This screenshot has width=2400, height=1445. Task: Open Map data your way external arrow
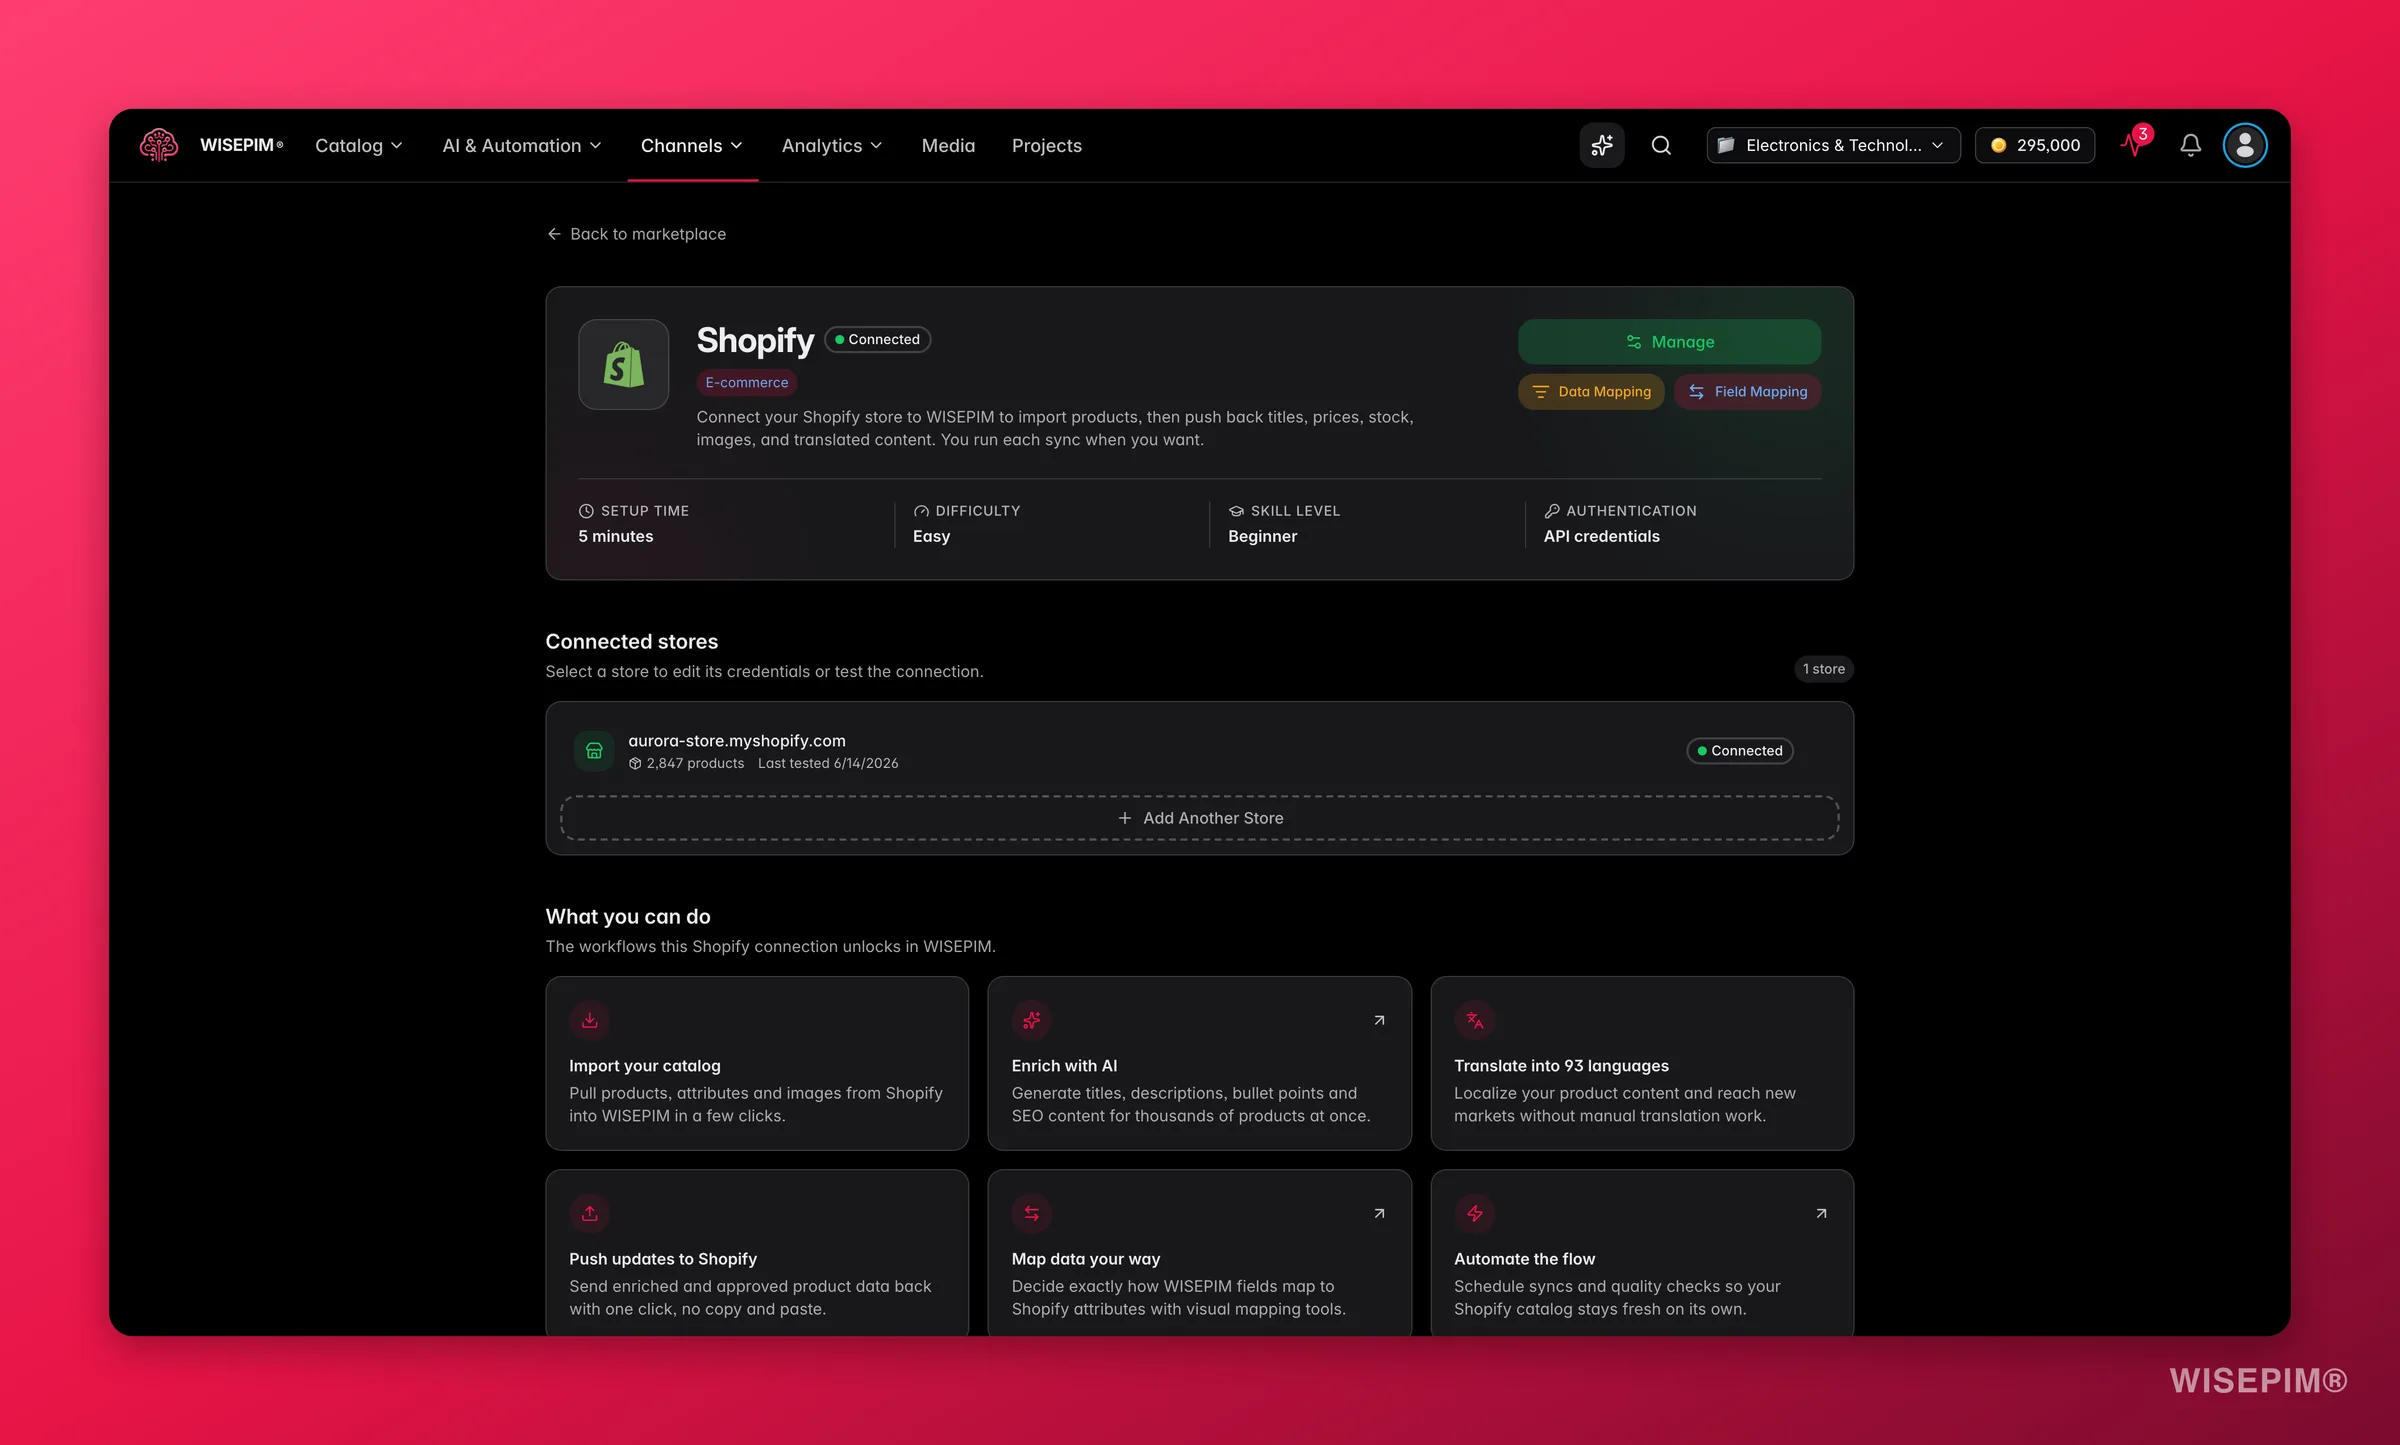tap(1379, 1213)
